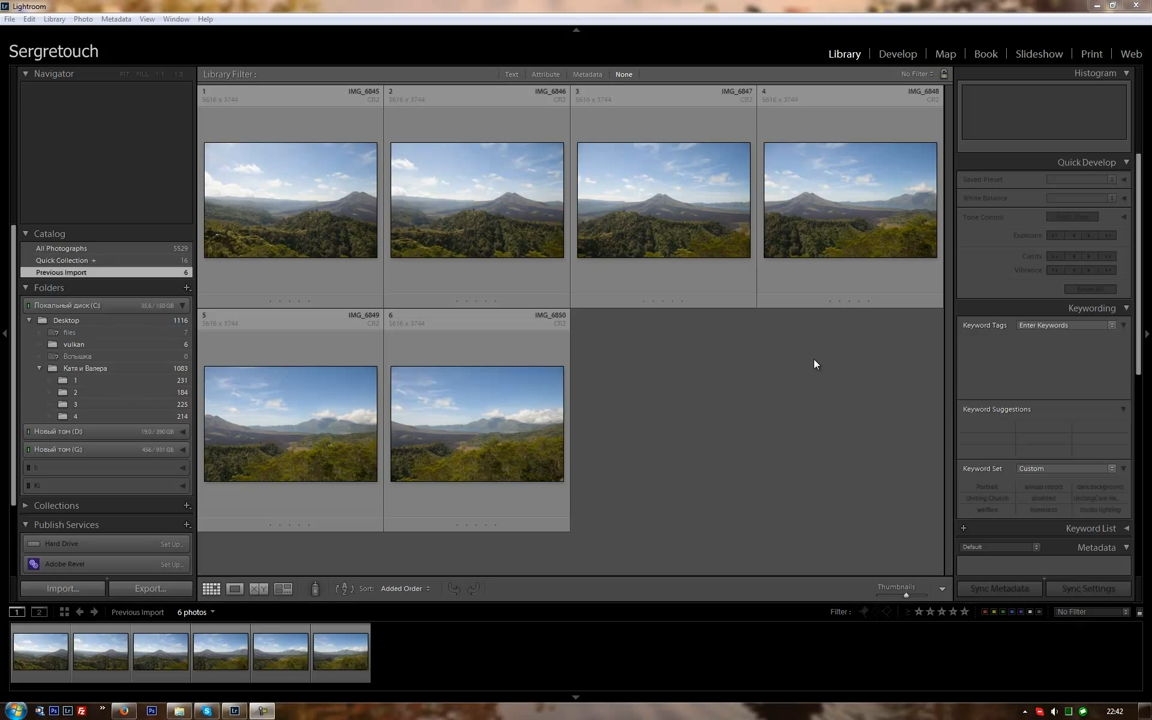Collapse the 'Катя и Валера' folder tree

pos(40,368)
